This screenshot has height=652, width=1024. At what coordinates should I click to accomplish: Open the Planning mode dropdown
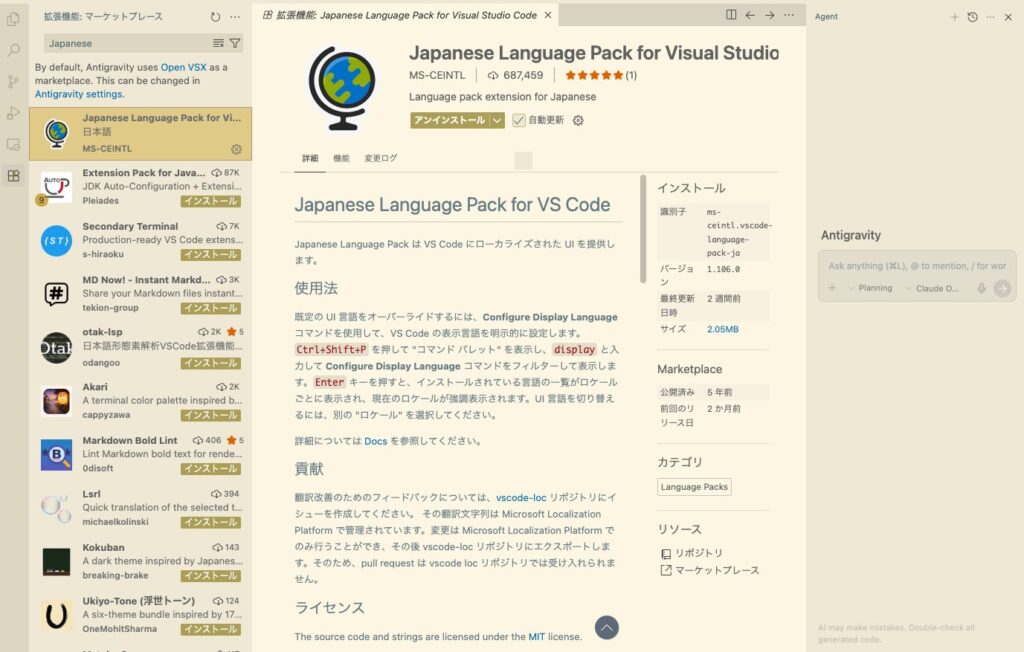pyautogui.click(x=870, y=288)
